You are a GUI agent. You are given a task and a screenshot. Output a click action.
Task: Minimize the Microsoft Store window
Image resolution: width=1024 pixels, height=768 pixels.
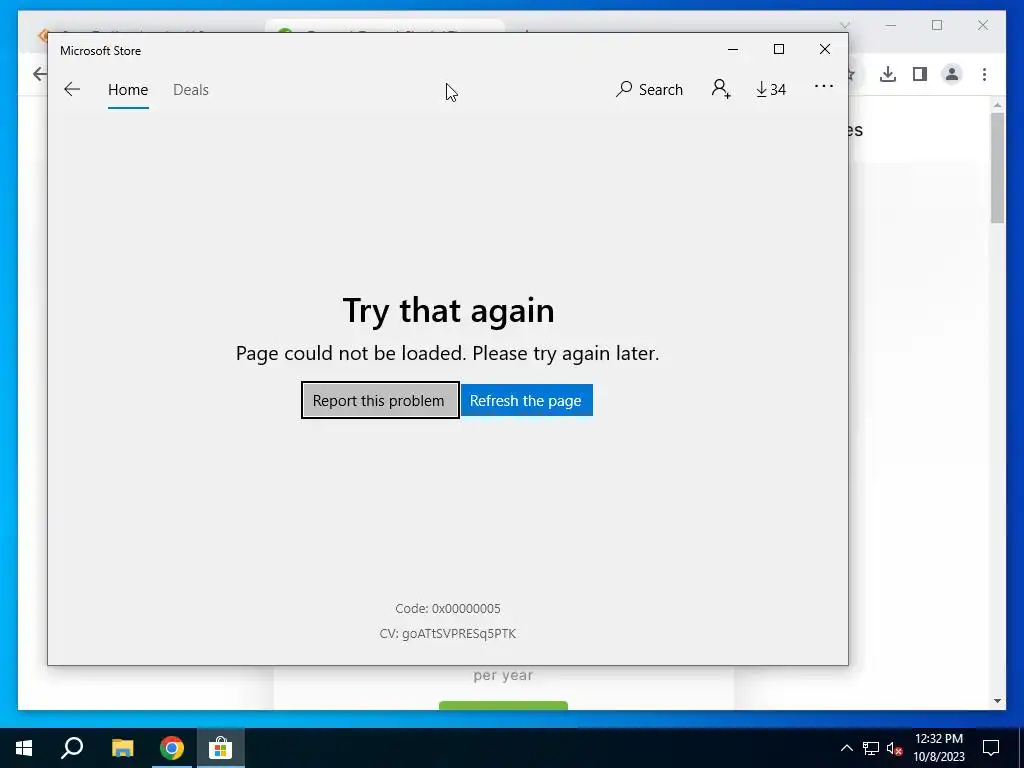[733, 50]
